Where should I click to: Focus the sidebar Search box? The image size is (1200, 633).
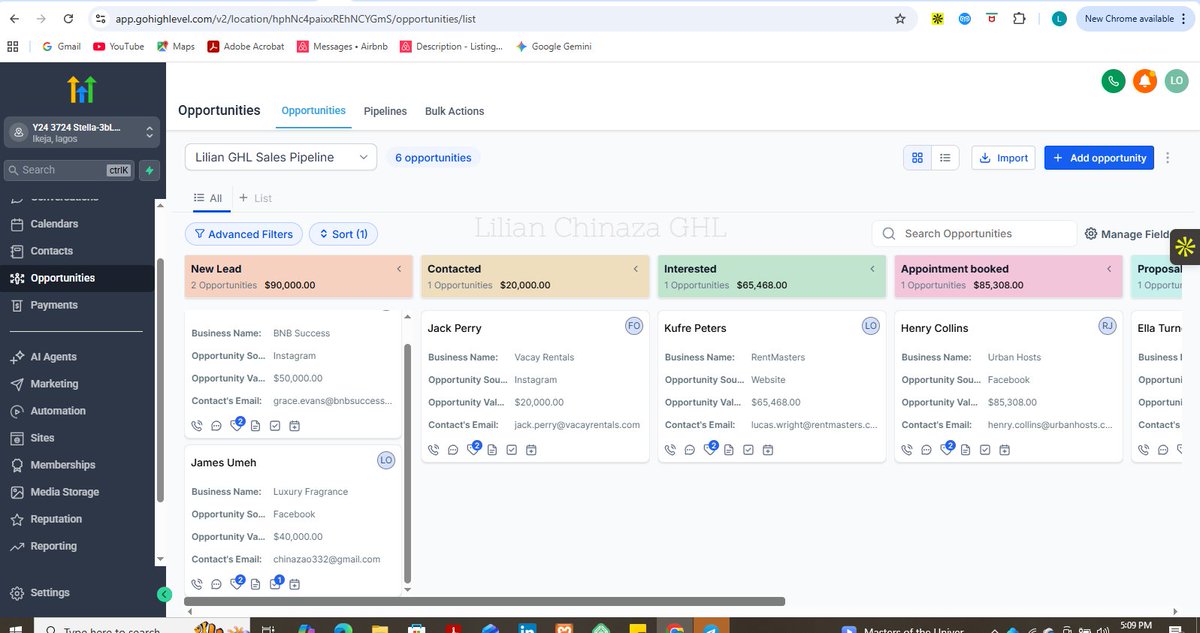point(69,170)
